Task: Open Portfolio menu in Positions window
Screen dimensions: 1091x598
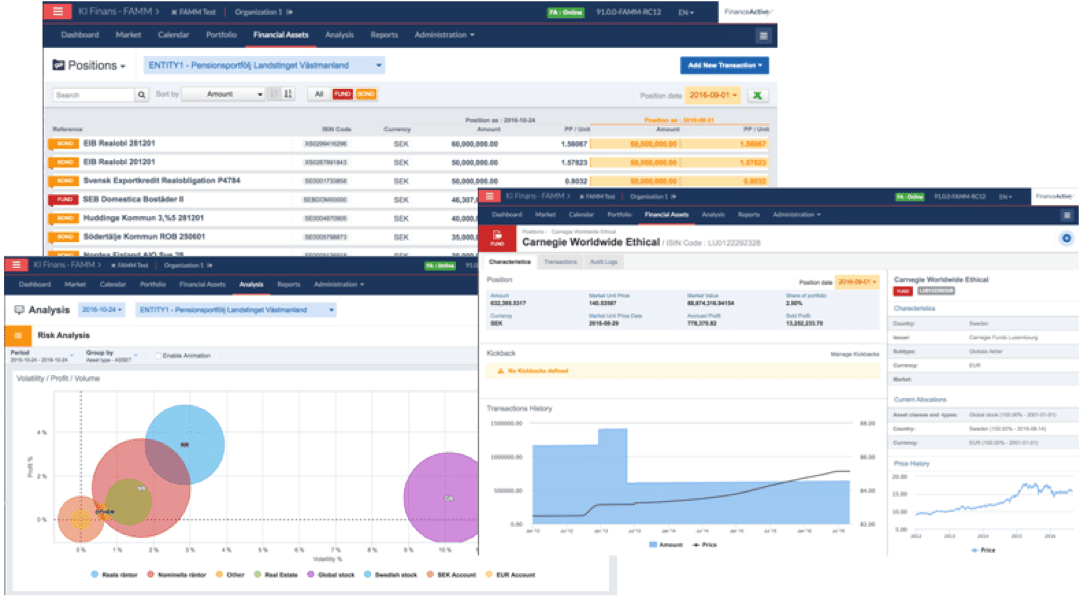Action: 221,35
